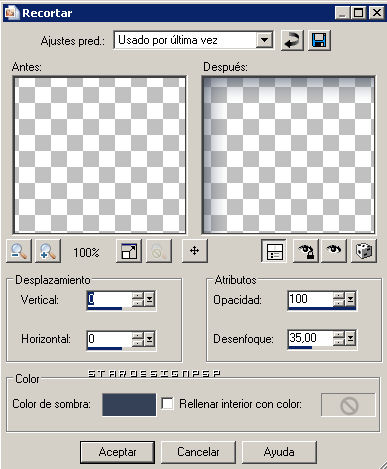Open the Horizontal slider popup arrow
The width and height of the screenshot is (387, 469).
150,339
